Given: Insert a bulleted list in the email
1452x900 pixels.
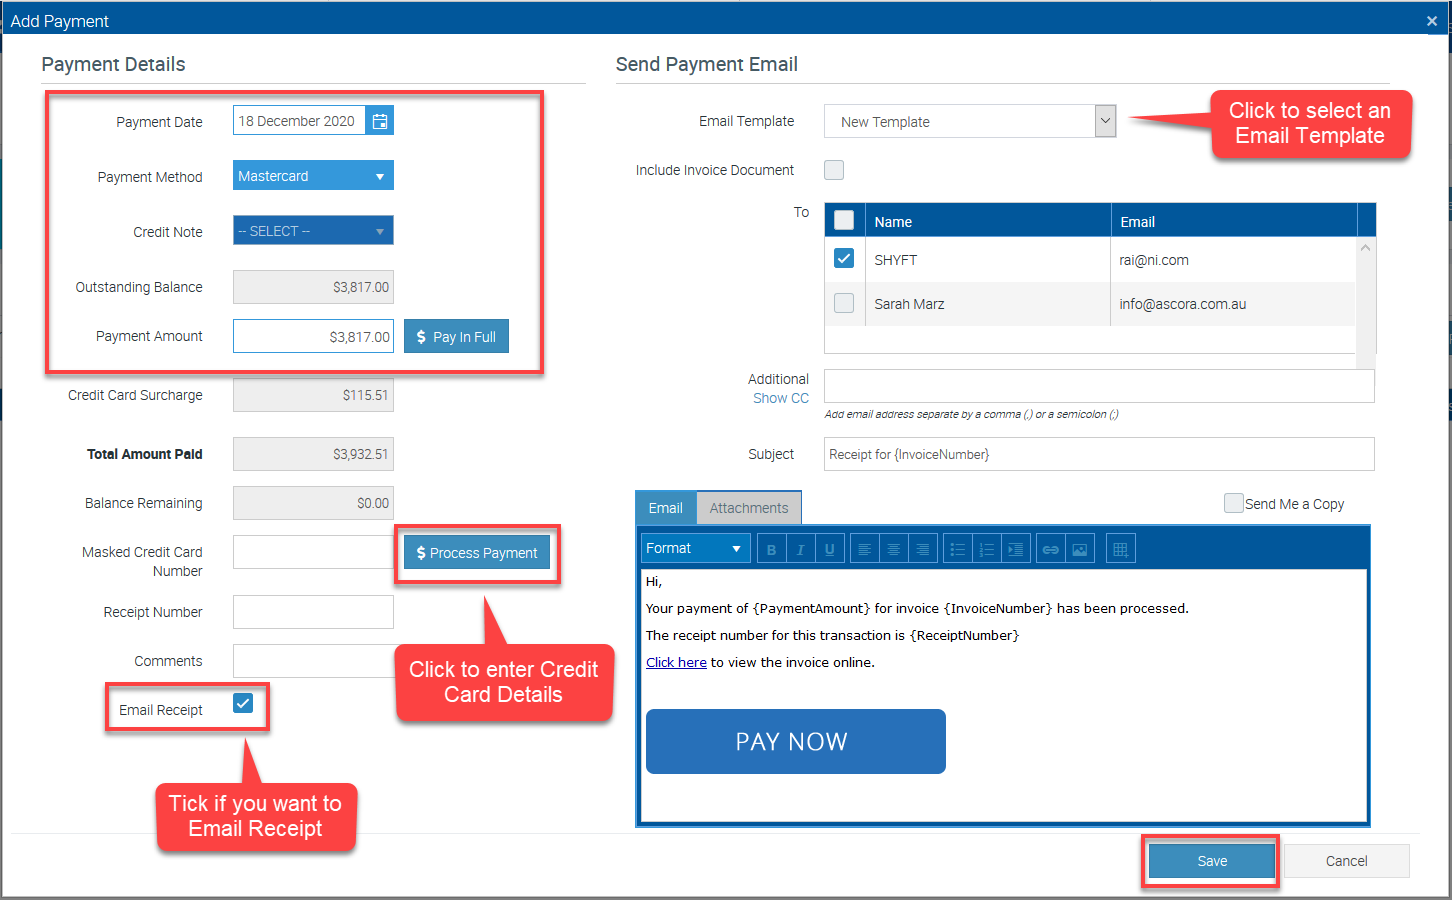Looking at the screenshot, I should pos(957,549).
